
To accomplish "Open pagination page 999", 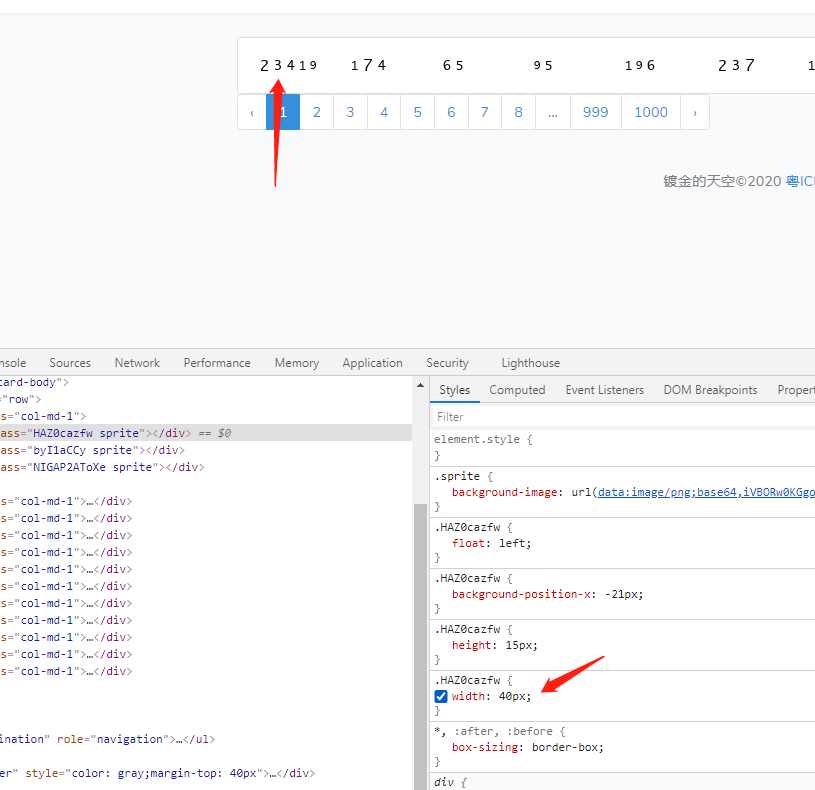I will click(596, 112).
